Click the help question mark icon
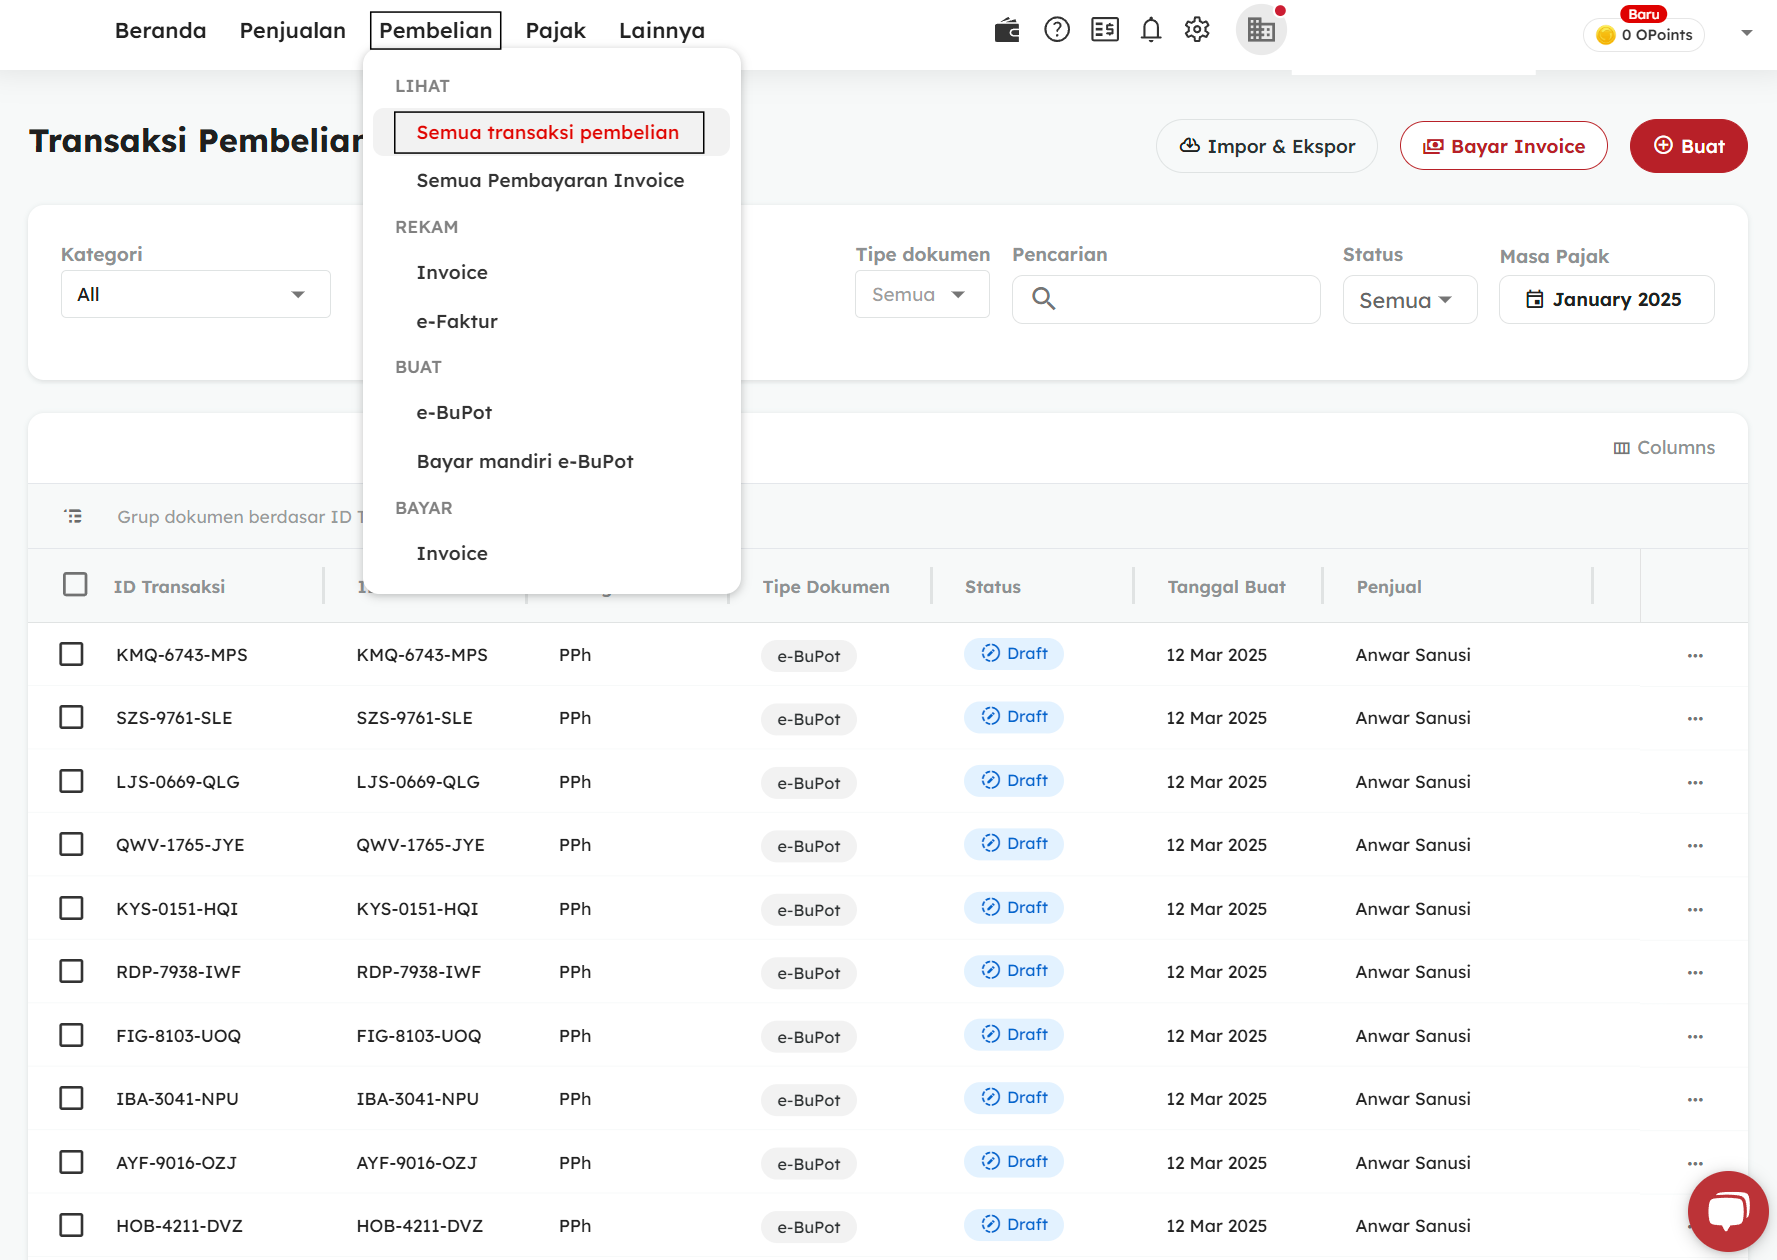The width and height of the screenshot is (1777, 1260). click(1056, 30)
